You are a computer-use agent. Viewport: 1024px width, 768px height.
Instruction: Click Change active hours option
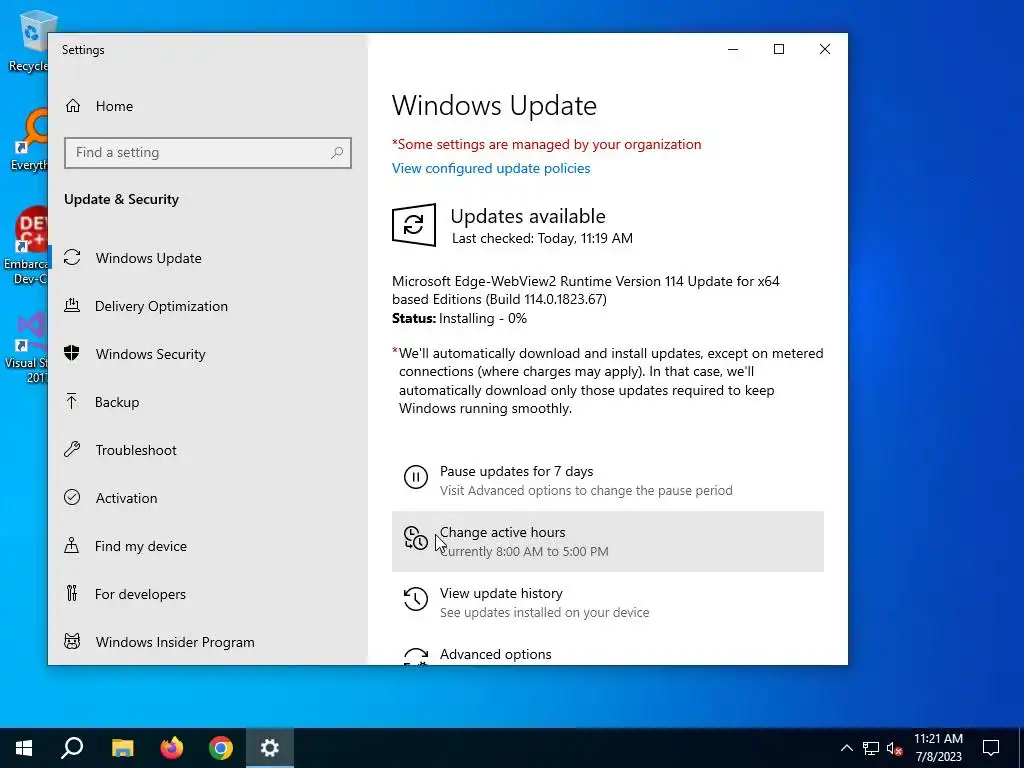607,541
